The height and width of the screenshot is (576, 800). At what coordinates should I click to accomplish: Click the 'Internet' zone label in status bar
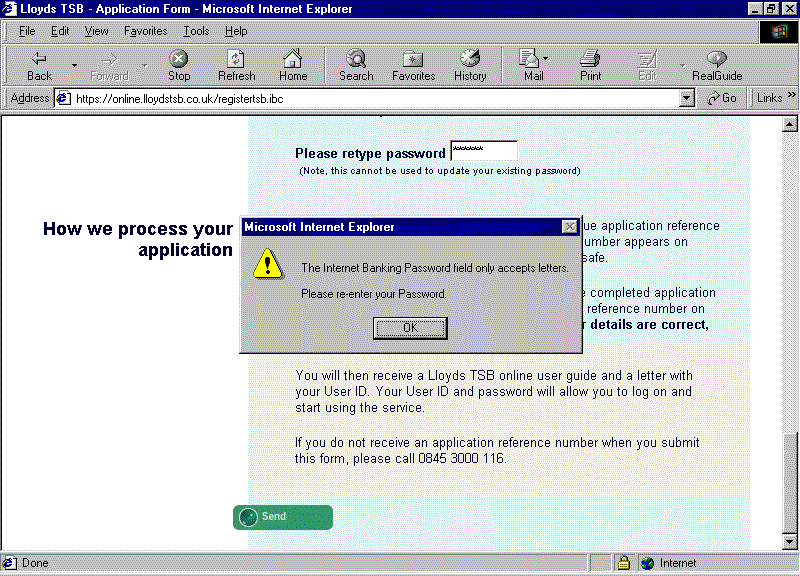click(678, 563)
